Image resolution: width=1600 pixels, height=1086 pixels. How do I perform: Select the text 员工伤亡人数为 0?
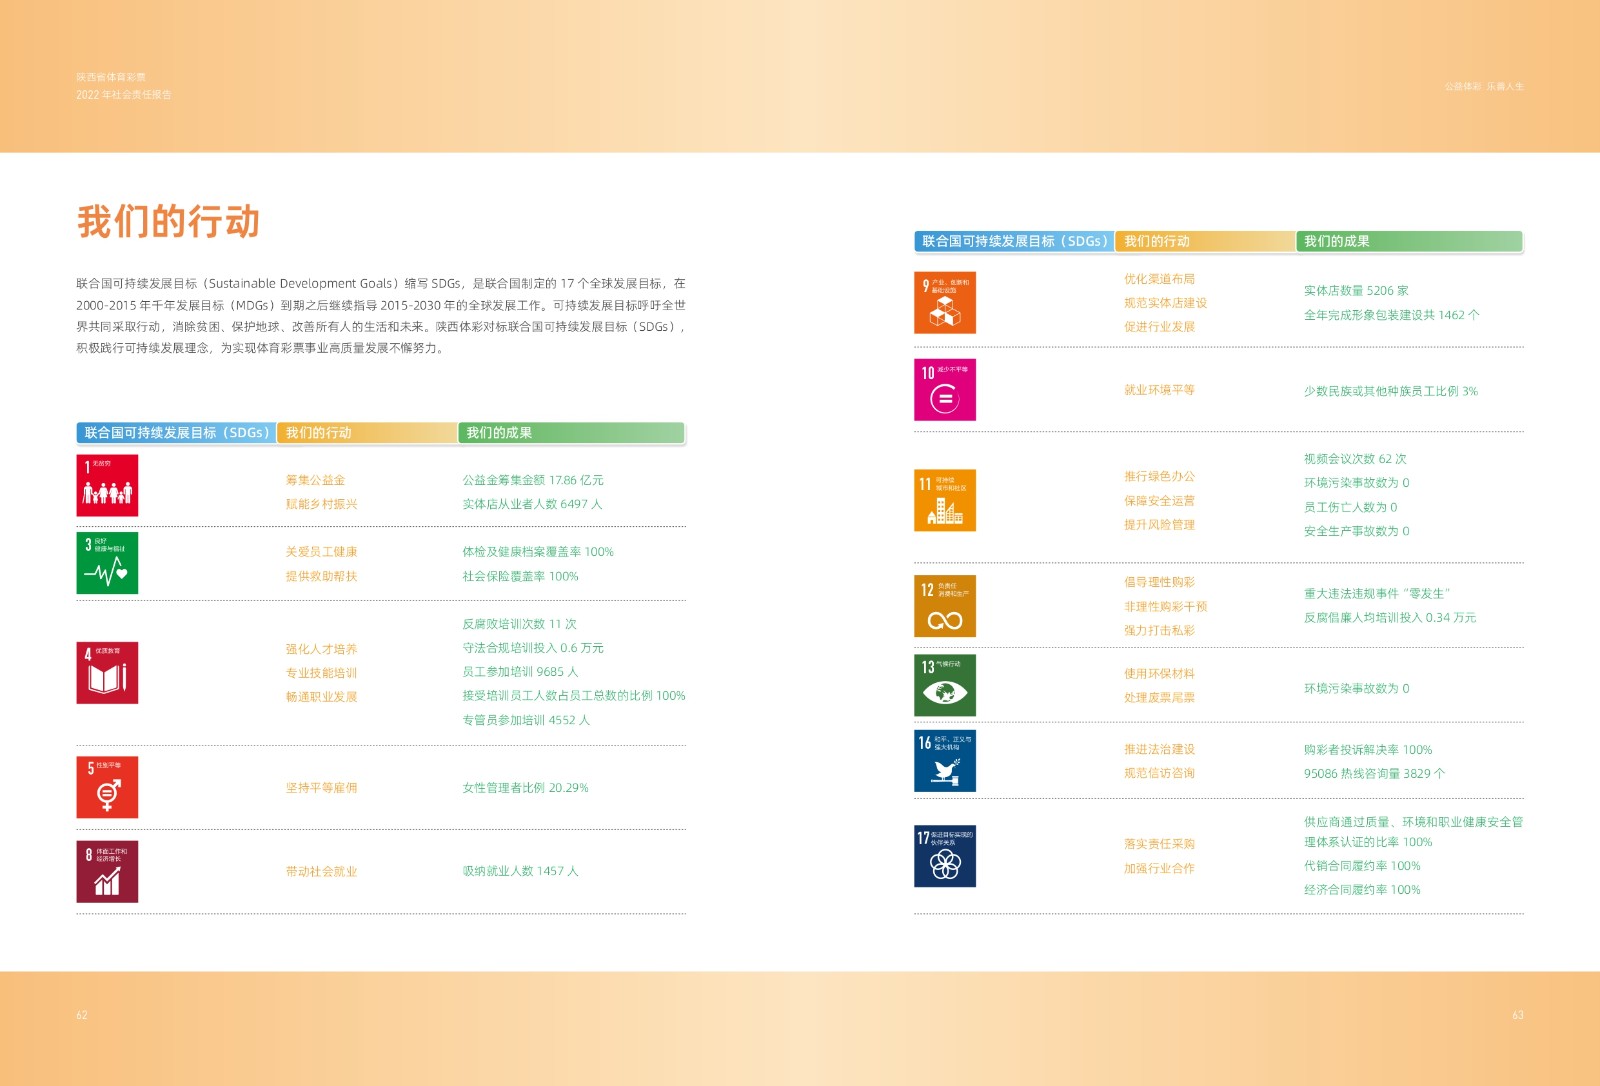pos(1350,507)
